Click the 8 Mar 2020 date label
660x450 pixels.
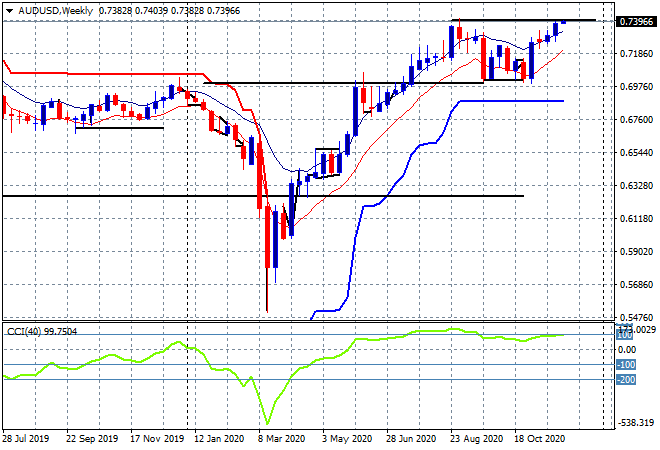pos(282,439)
